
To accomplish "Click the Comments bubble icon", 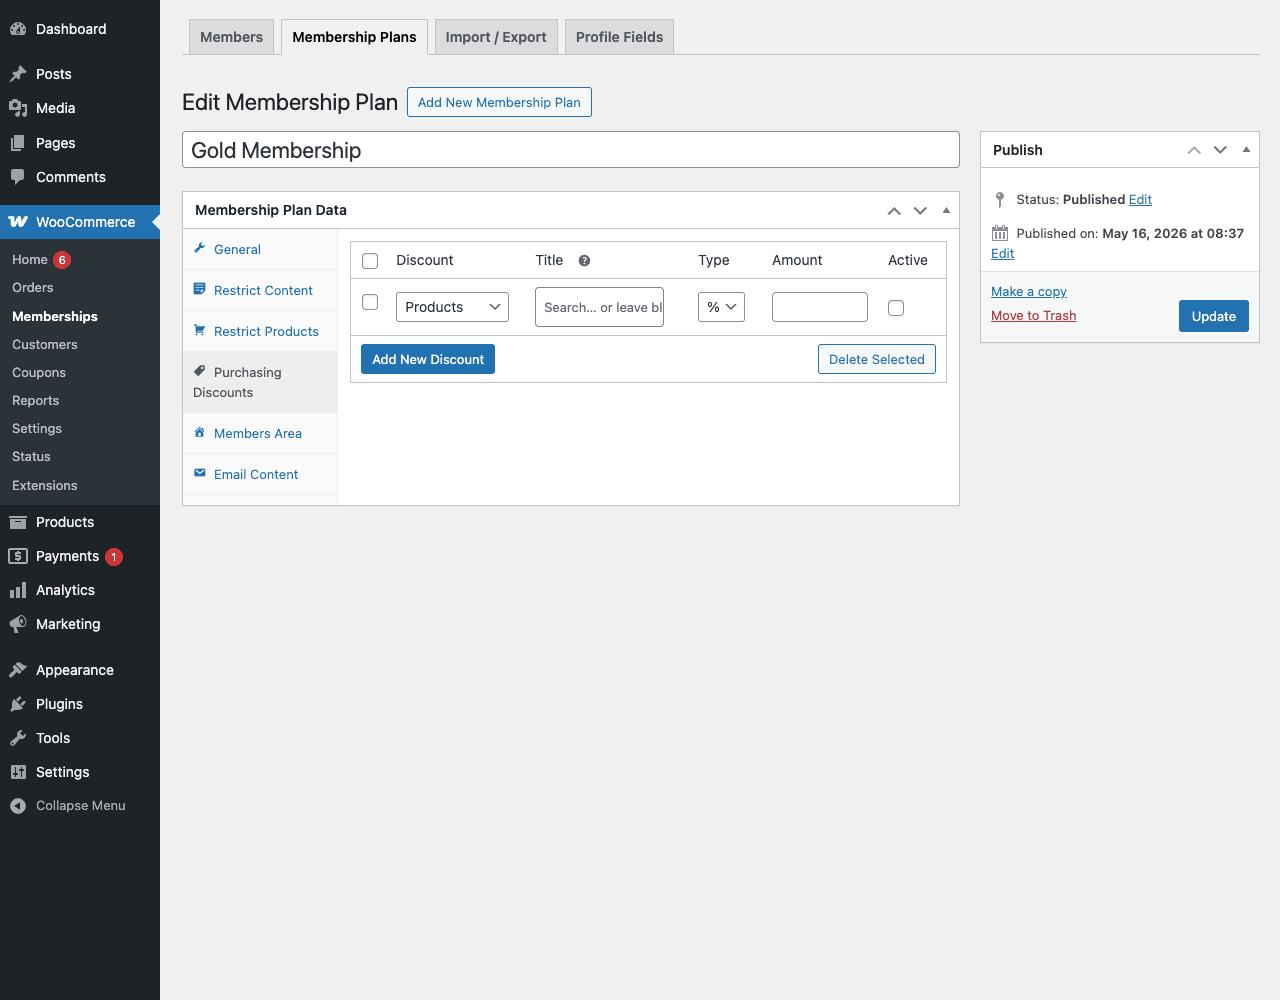I will [x=18, y=177].
